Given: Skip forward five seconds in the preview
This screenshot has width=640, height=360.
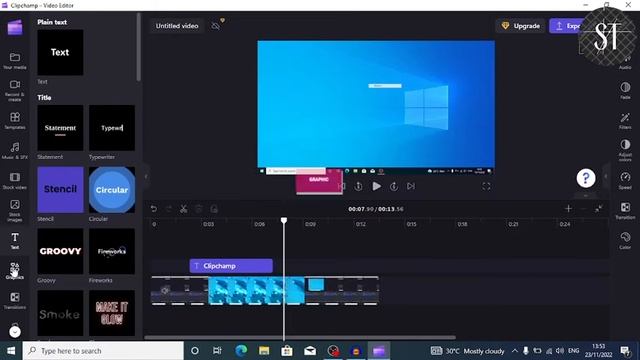Looking at the screenshot, I should (x=393, y=186).
